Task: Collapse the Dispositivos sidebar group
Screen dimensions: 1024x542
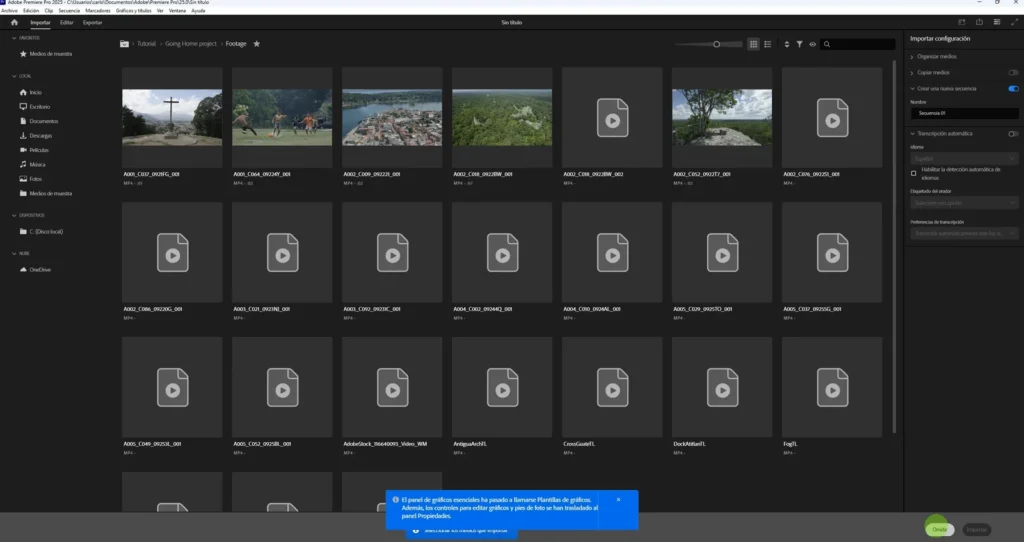Action: [x=14, y=215]
